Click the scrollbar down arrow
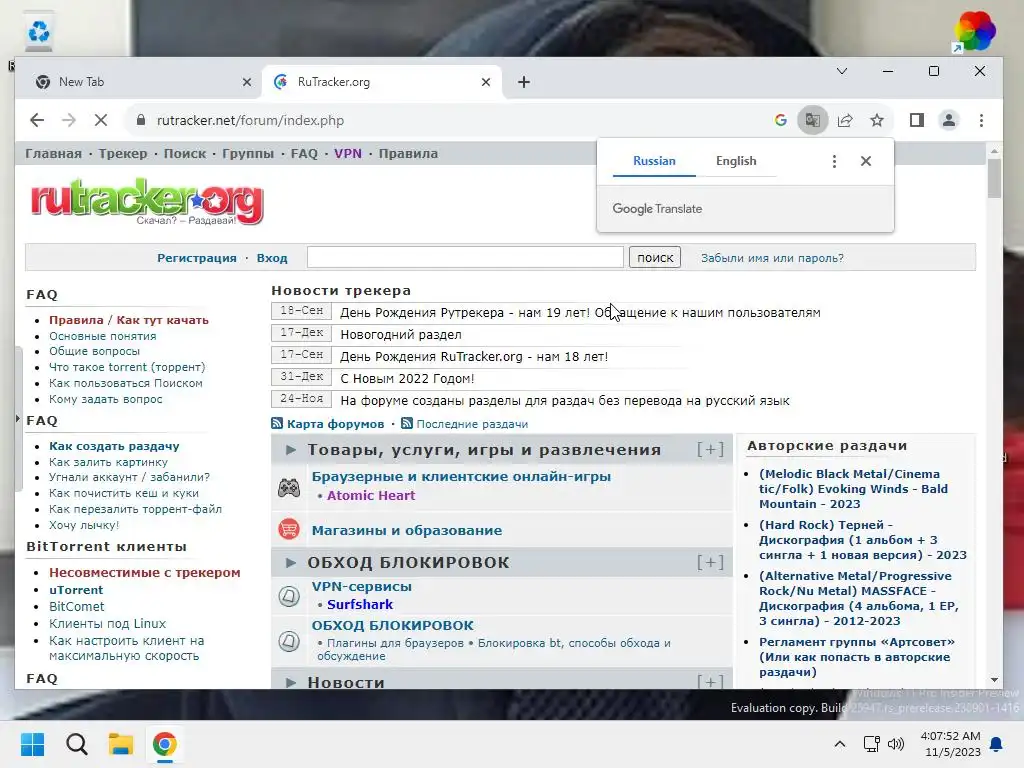The width and height of the screenshot is (1024, 768). click(x=994, y=680)
